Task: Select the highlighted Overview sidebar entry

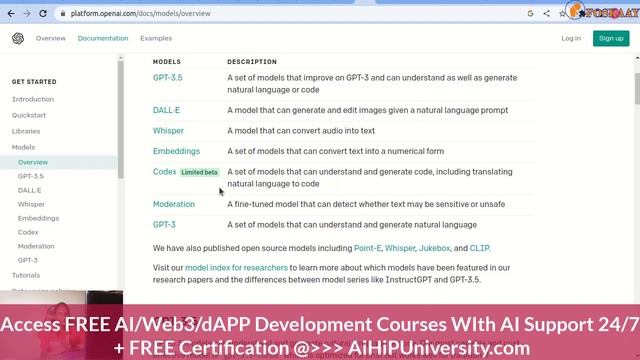Action: point(58,162)
